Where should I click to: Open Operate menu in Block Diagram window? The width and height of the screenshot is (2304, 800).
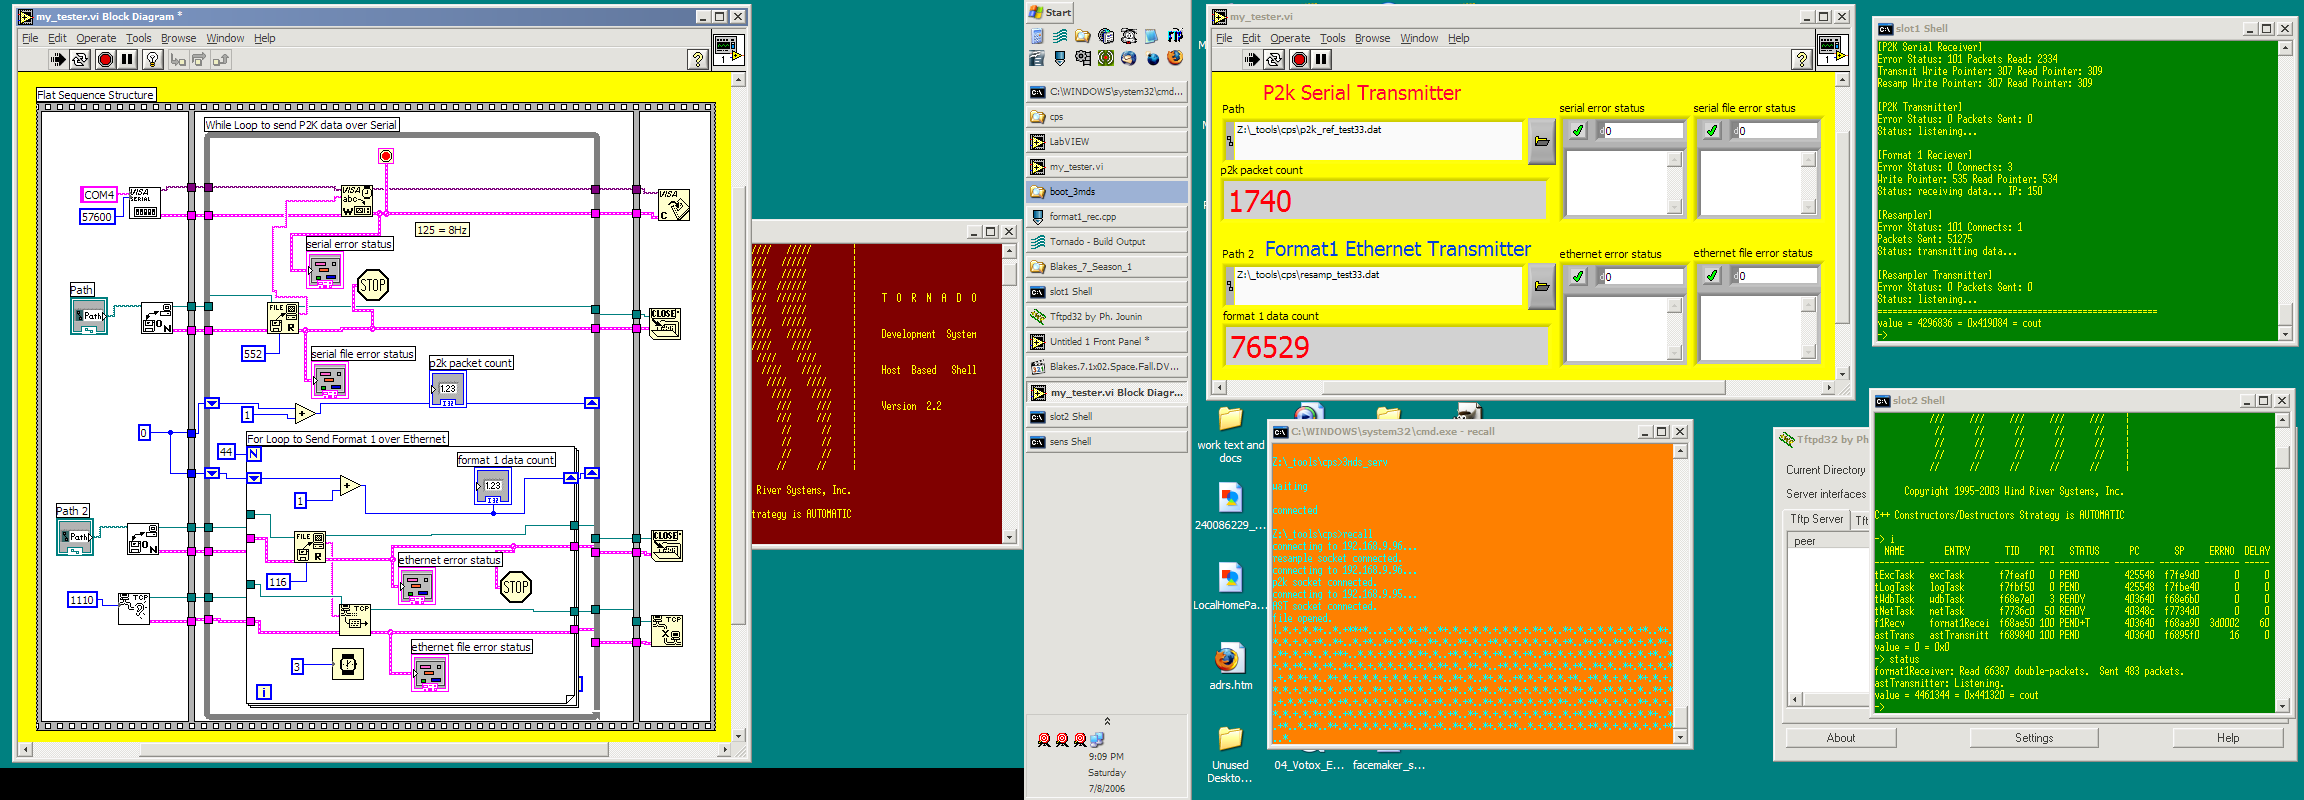(x=96, y=39)
